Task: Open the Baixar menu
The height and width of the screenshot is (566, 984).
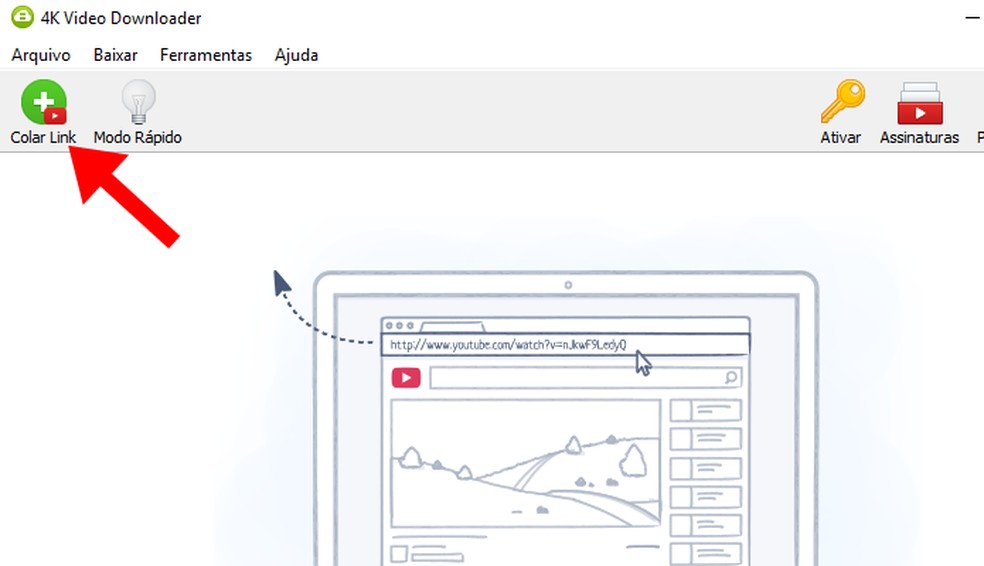Action: [x=115, y=55]
